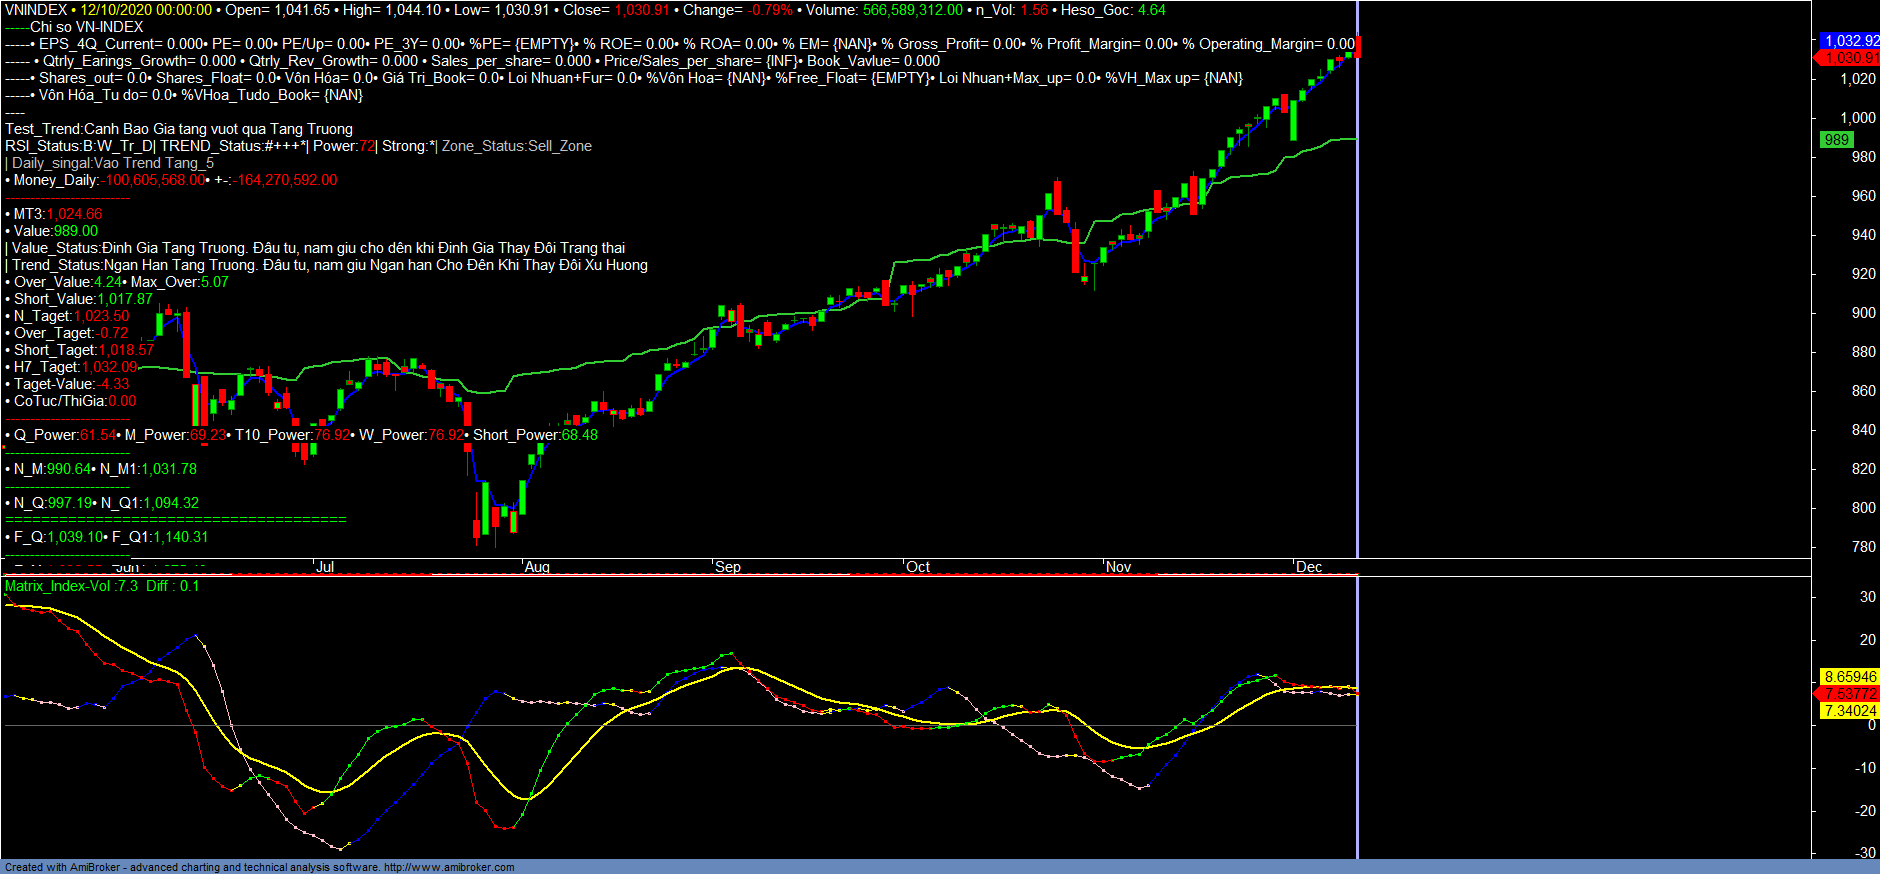Select the red 1,030.91 close price tag

1850,58
